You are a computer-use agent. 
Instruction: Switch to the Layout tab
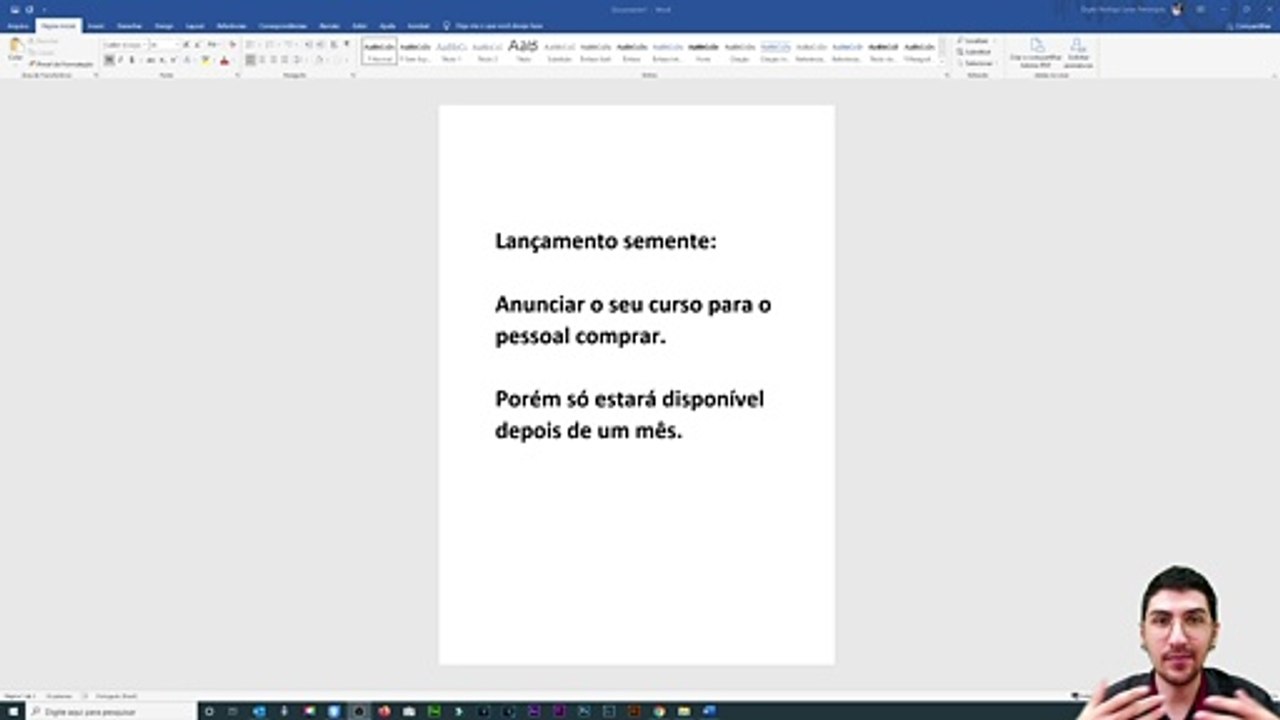(195, 26)
